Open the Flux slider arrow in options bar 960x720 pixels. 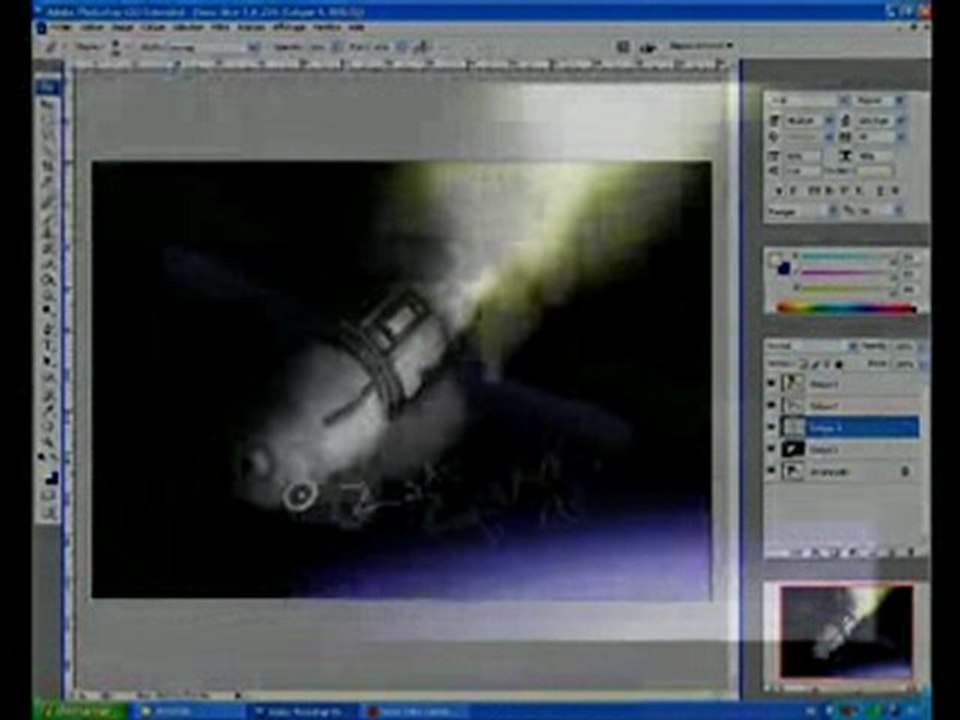pos(401,47)
